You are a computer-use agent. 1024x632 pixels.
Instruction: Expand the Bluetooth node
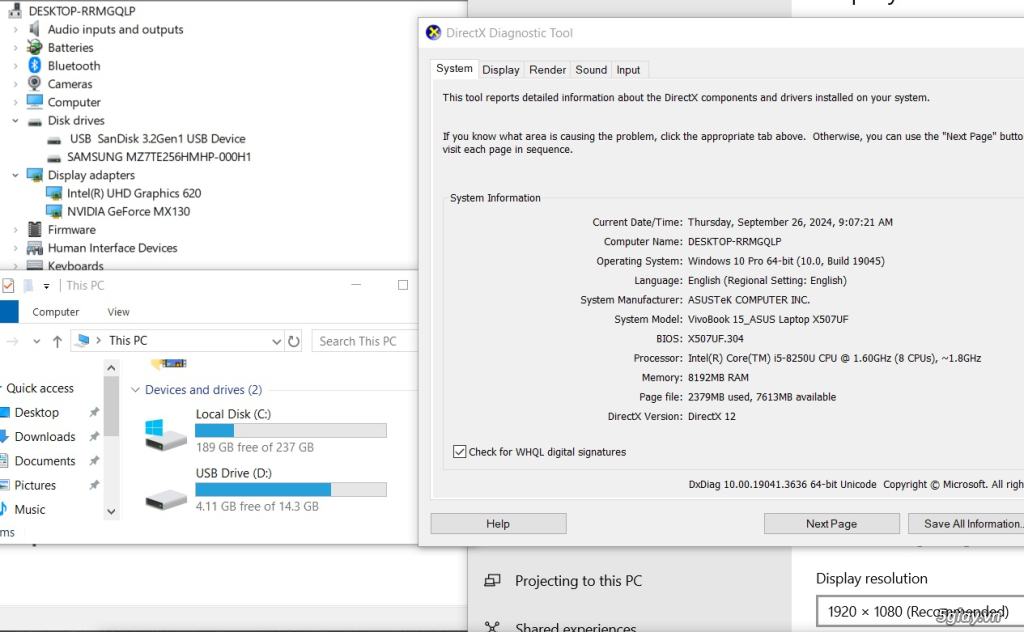tap(16, 66)
